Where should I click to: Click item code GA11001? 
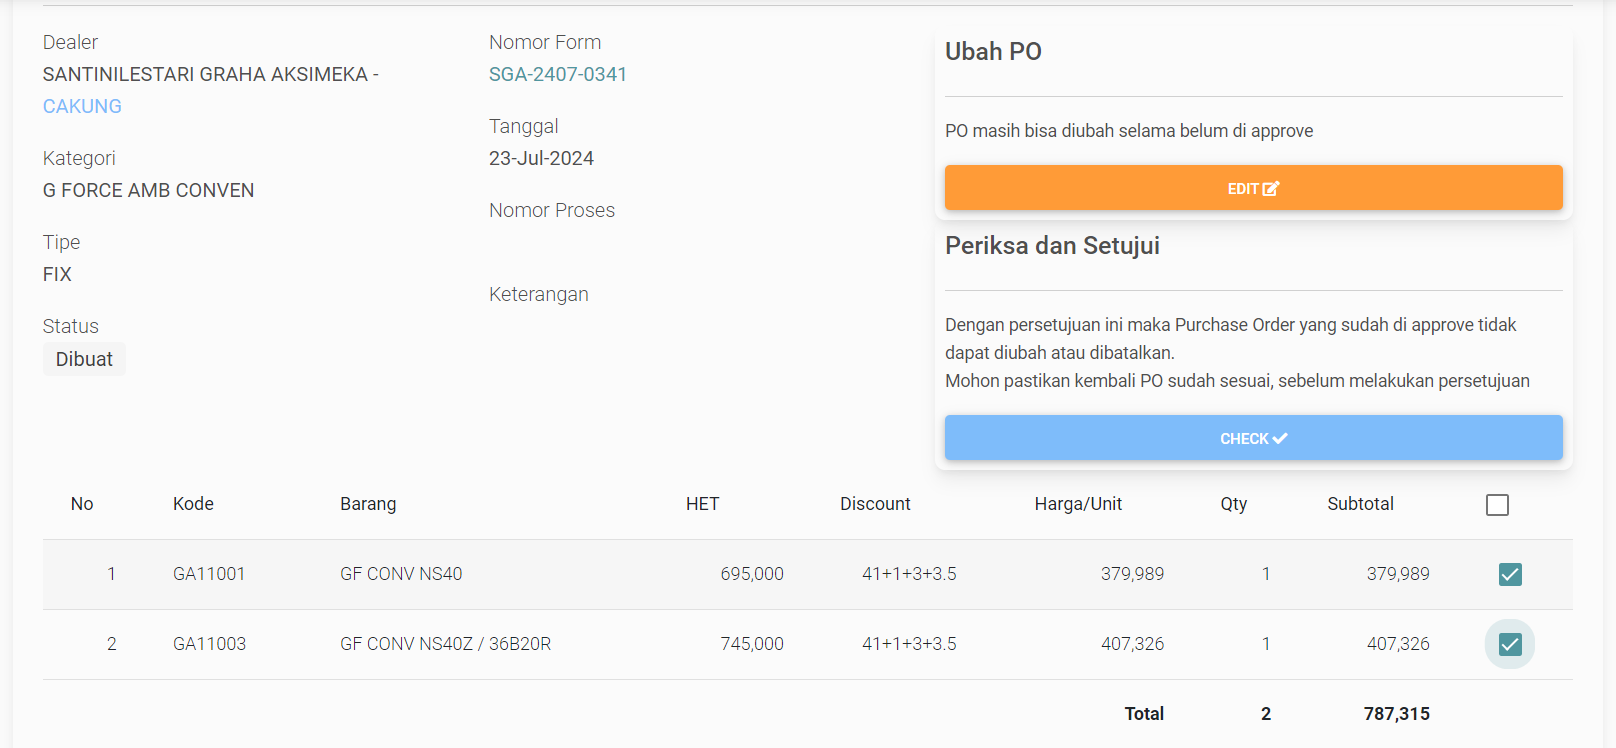(x=209, y=574)
